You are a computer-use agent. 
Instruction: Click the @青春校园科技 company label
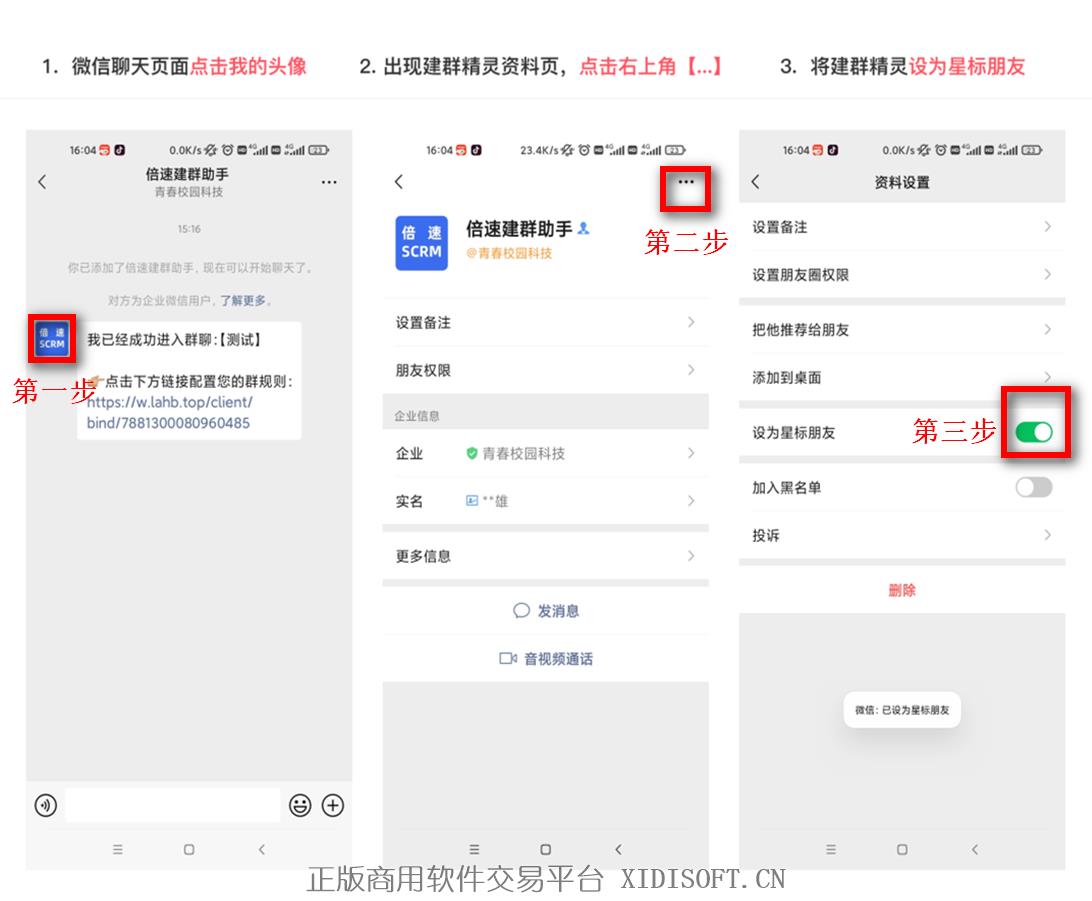509,253
